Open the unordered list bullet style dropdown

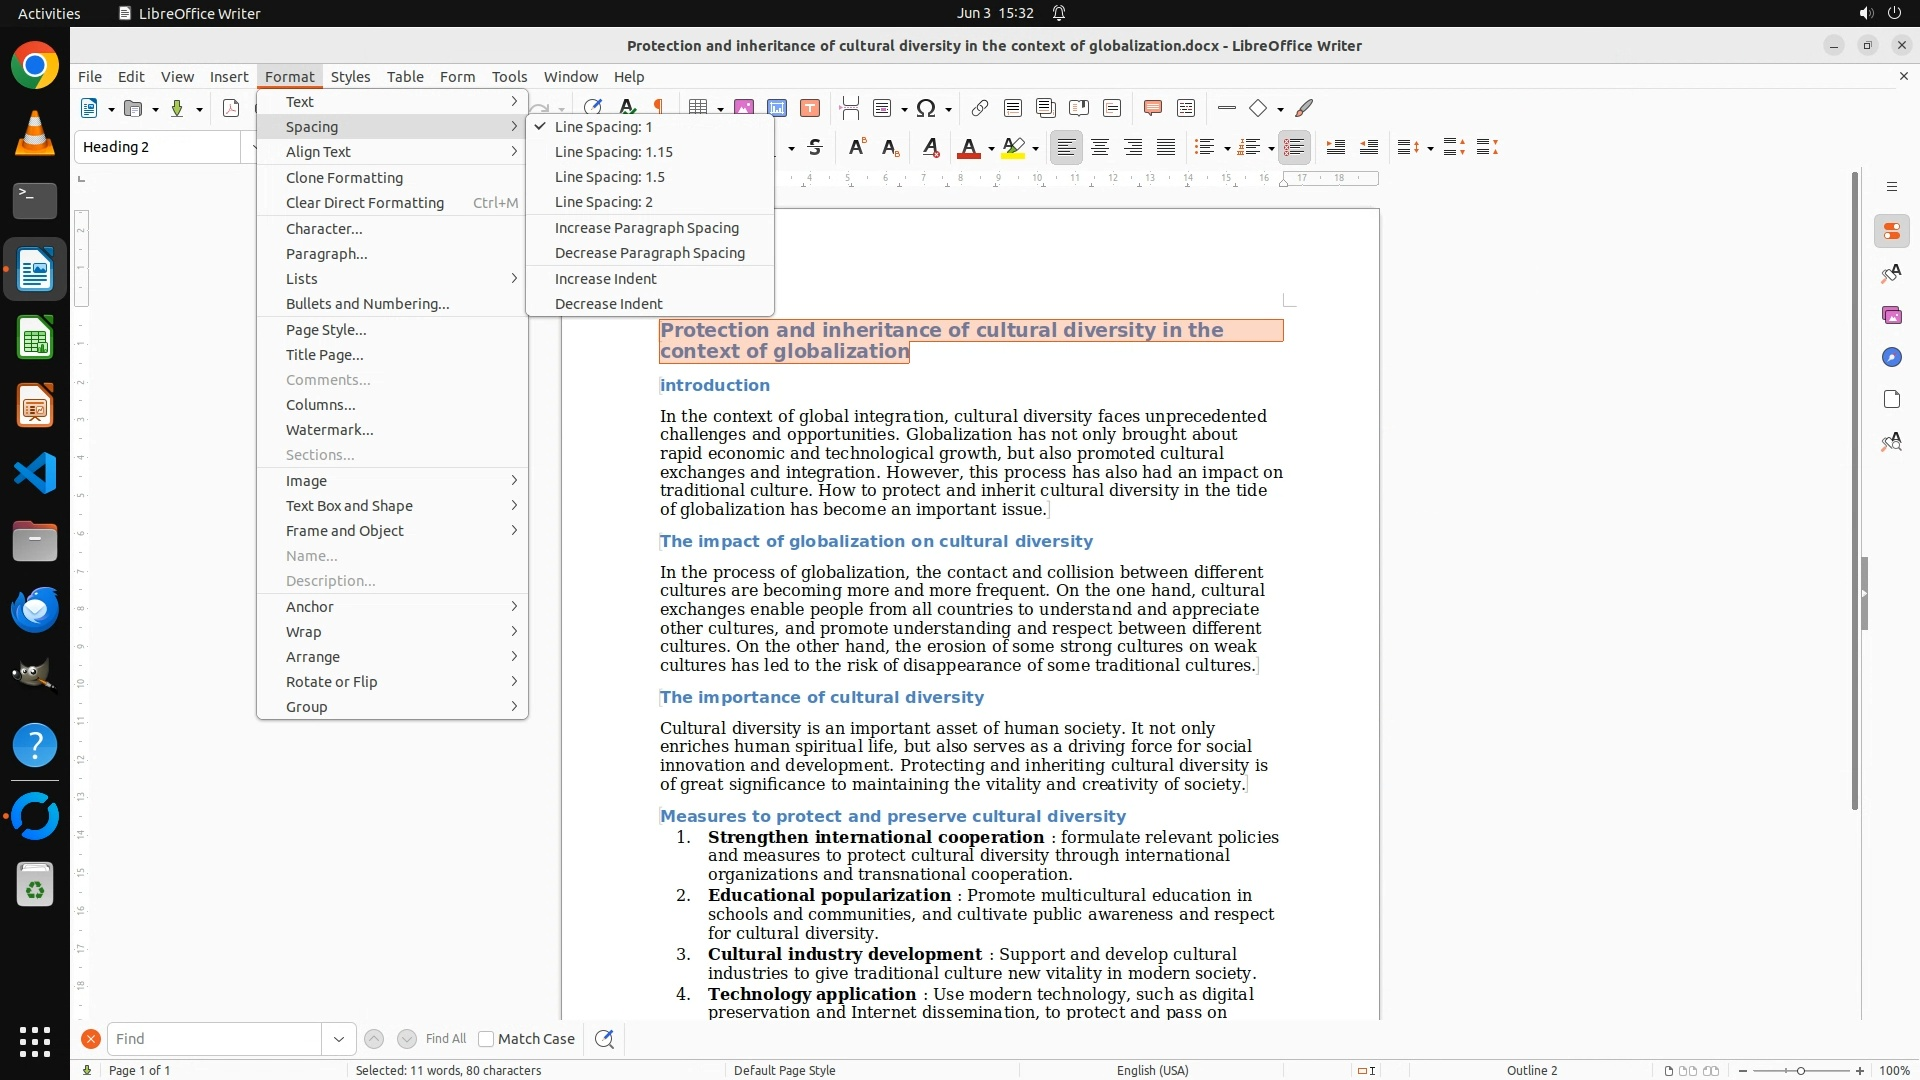point(1227,149)
